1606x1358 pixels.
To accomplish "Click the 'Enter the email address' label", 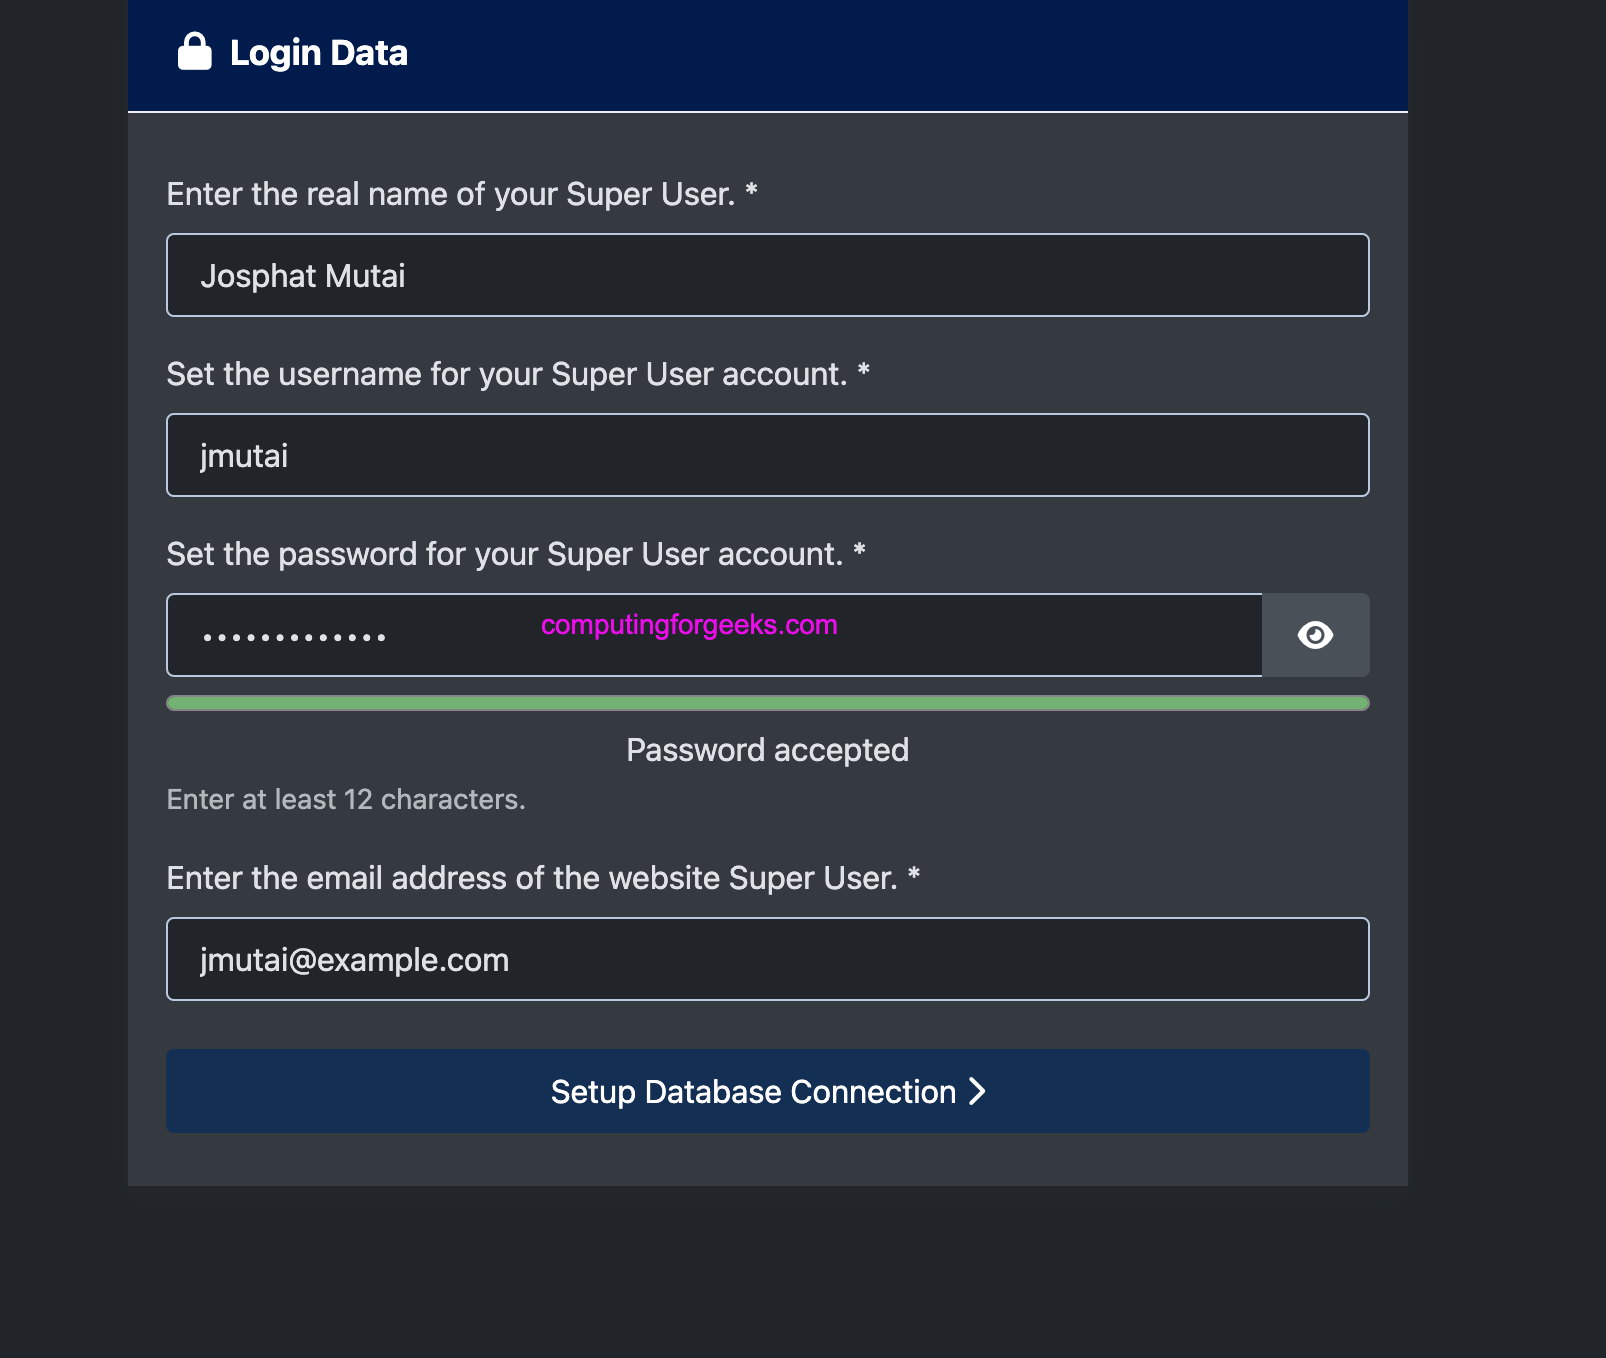I will [531, 878].
